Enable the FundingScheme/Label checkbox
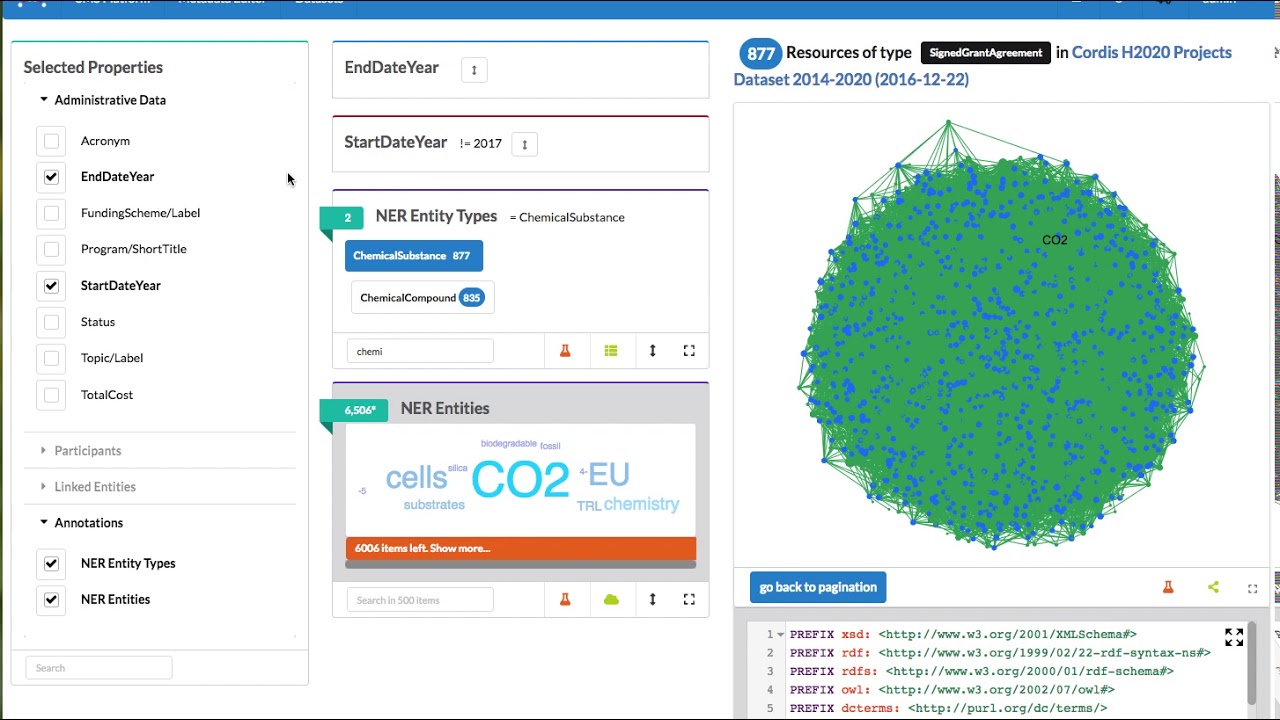1280x720 pixels. coord(51,213)
